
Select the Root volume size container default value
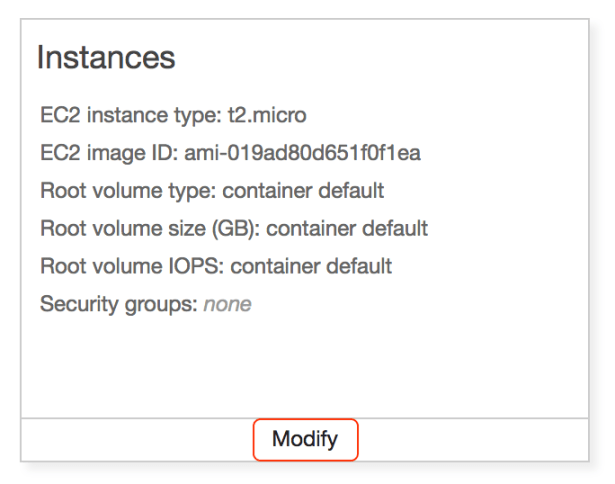pyautogui.click(x=347, y=229)
